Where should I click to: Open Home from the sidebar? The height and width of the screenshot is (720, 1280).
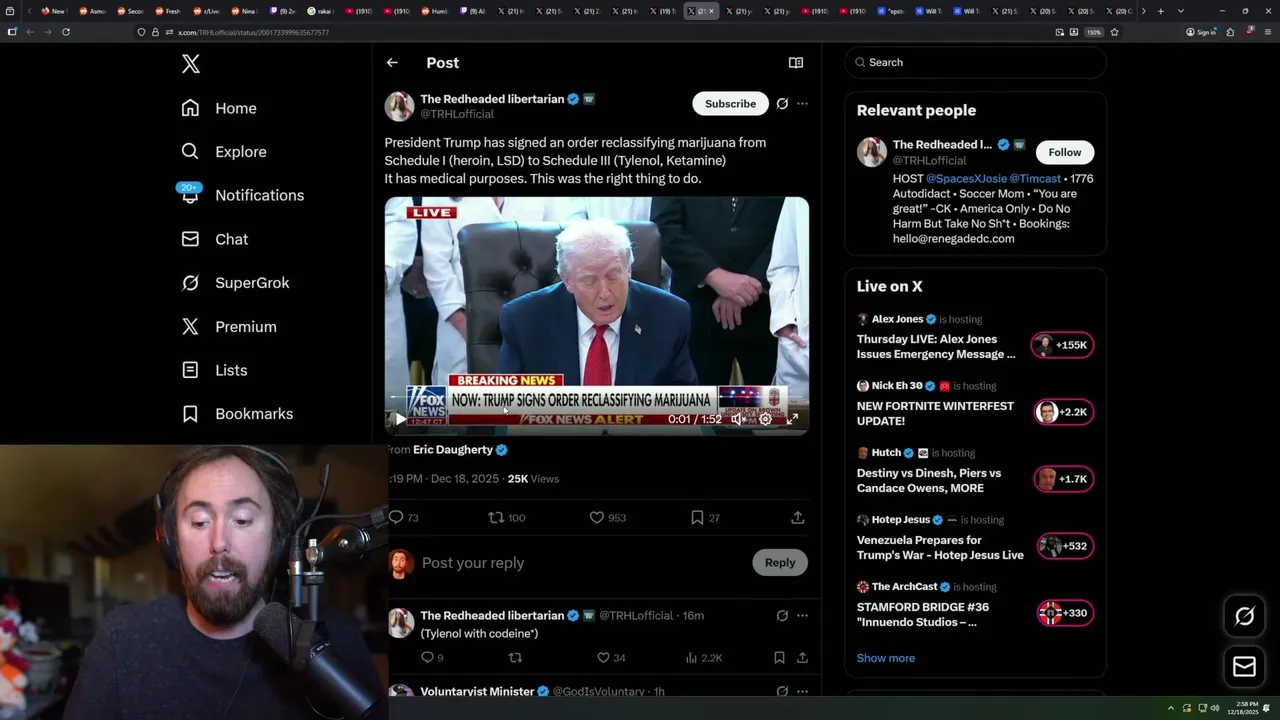[219, 108]
